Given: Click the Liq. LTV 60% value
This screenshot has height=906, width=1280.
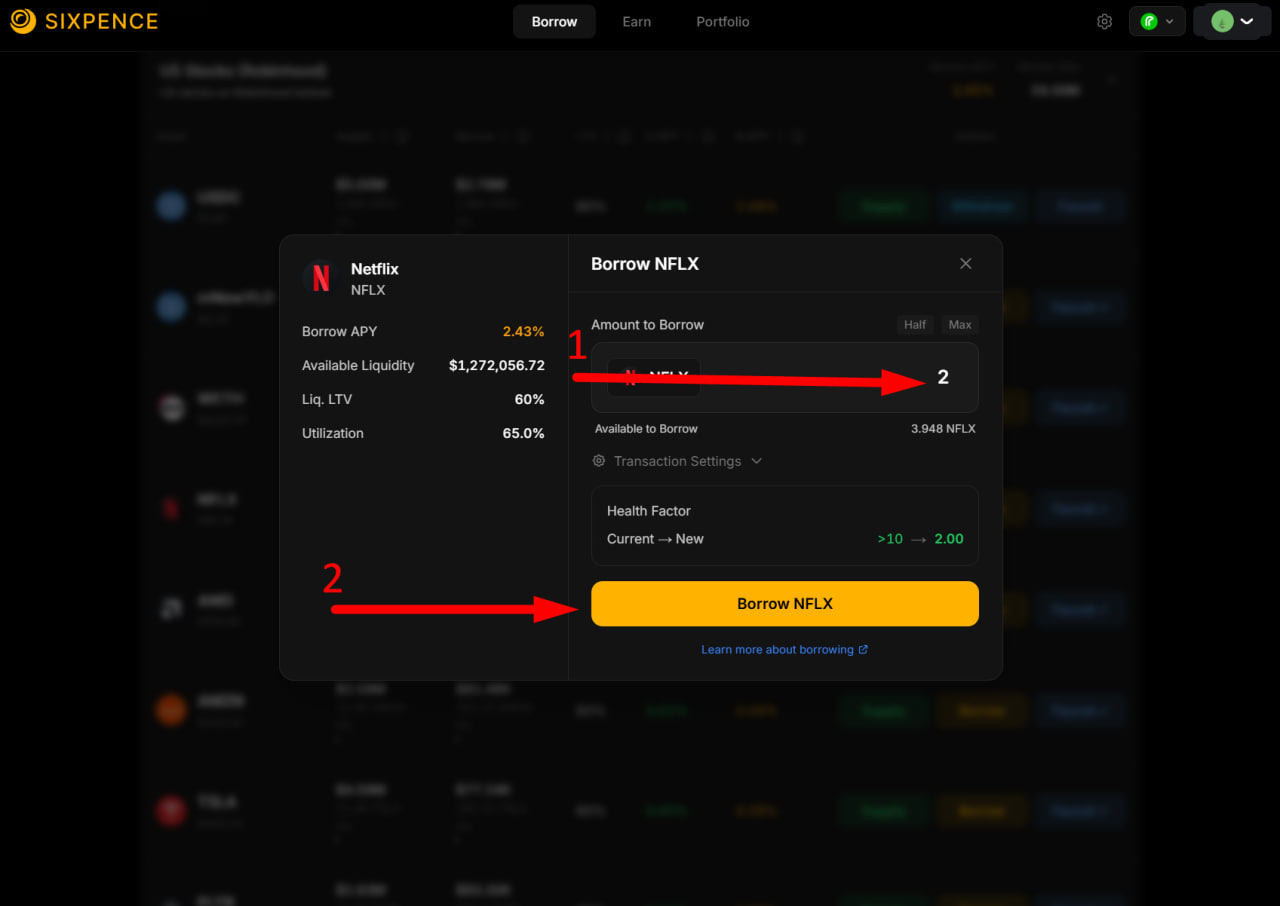Looking at the screenshot, I should (x=529, y=399).
